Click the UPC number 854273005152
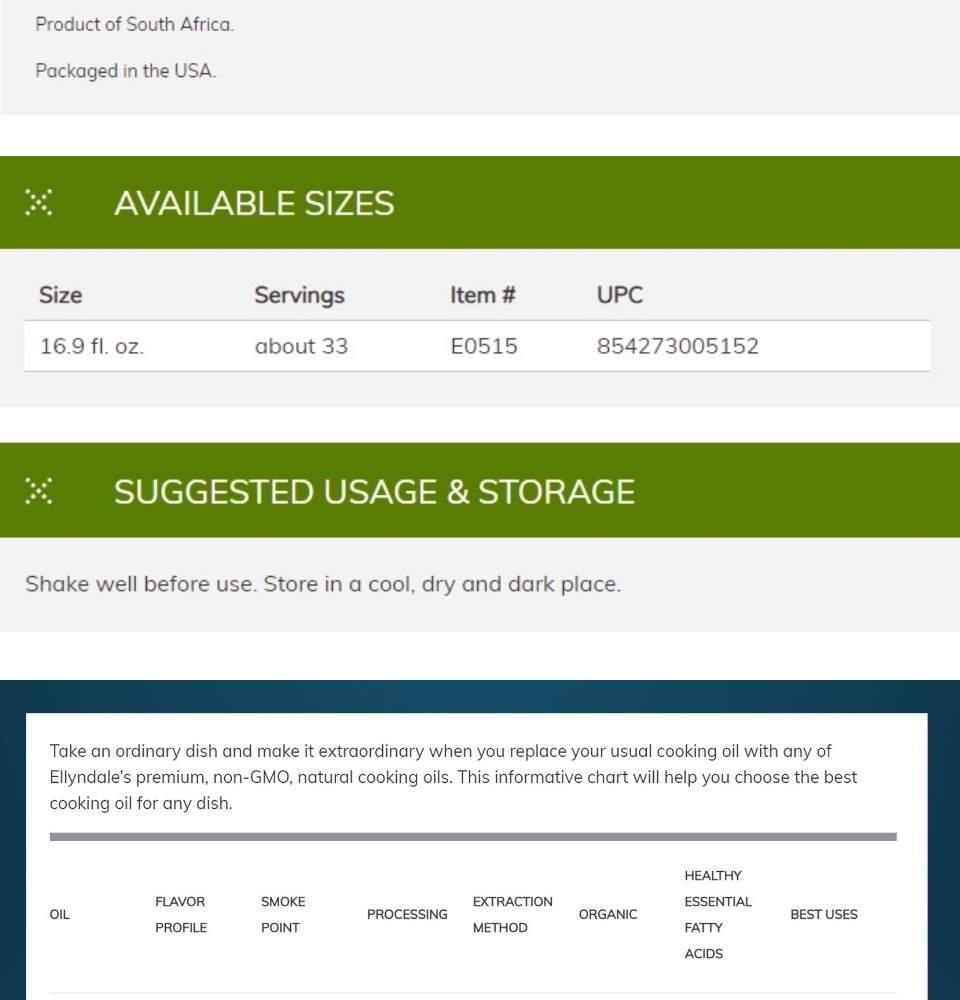This screenshot has height=1000, width=960. click(677, 346)
